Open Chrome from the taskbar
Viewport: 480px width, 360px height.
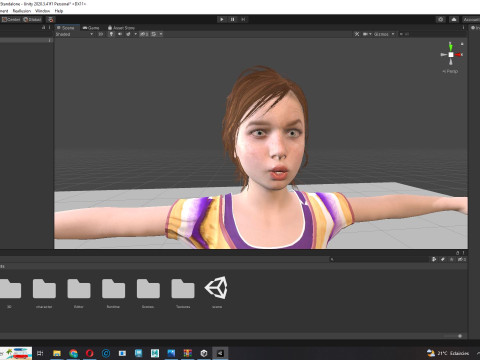click(73, 353)
